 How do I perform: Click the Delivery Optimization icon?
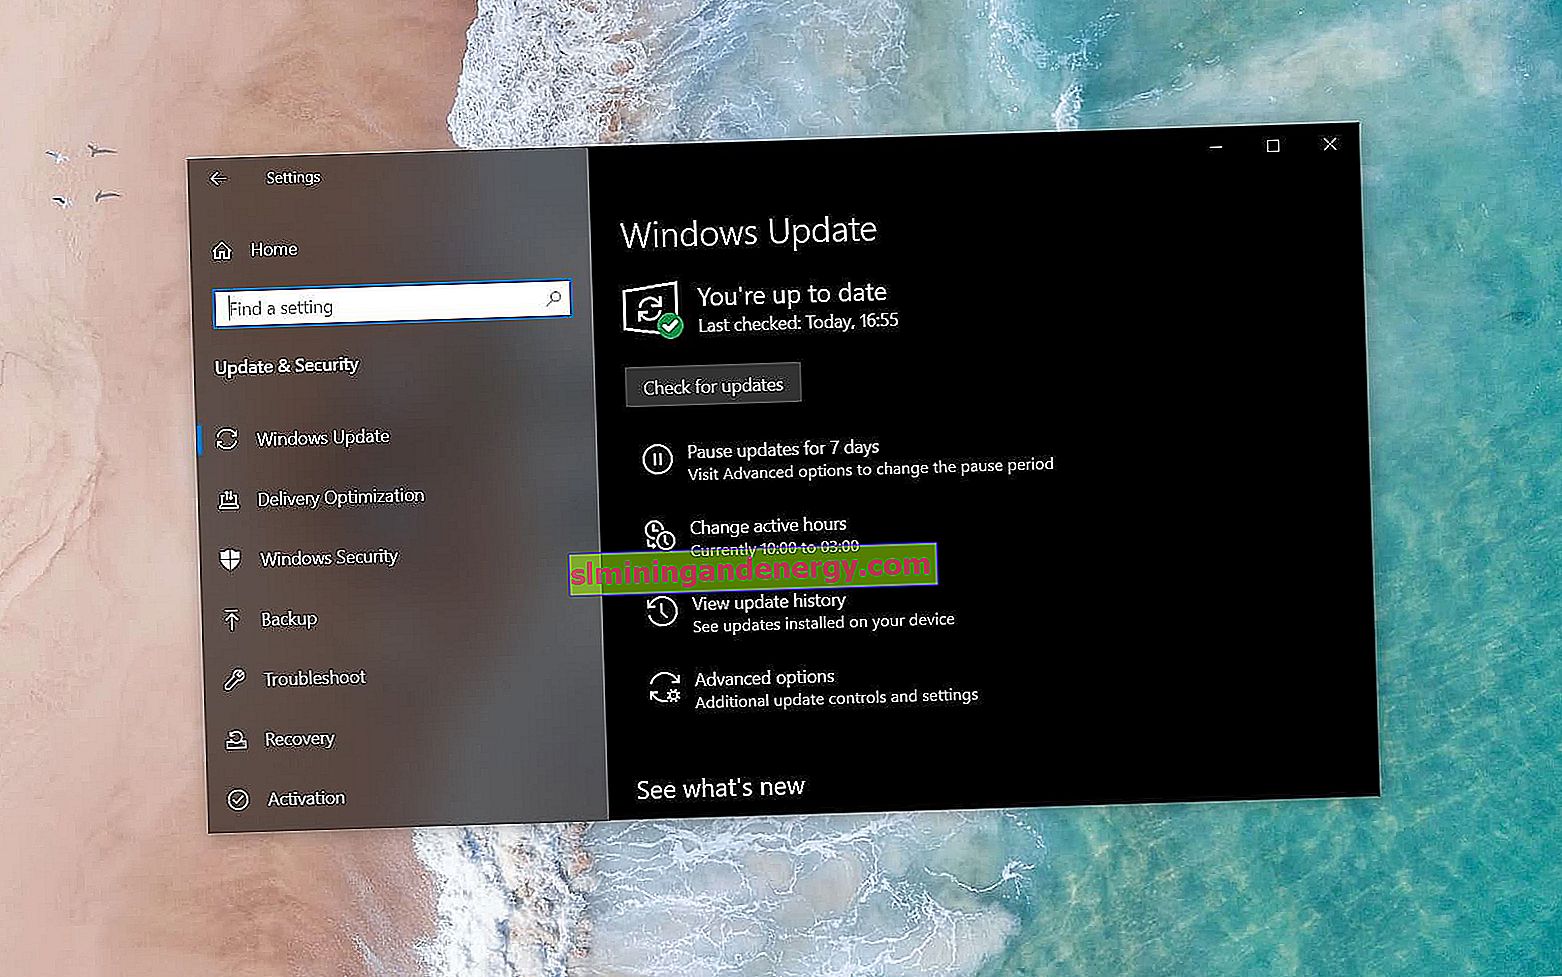click(x=229, y=500)
